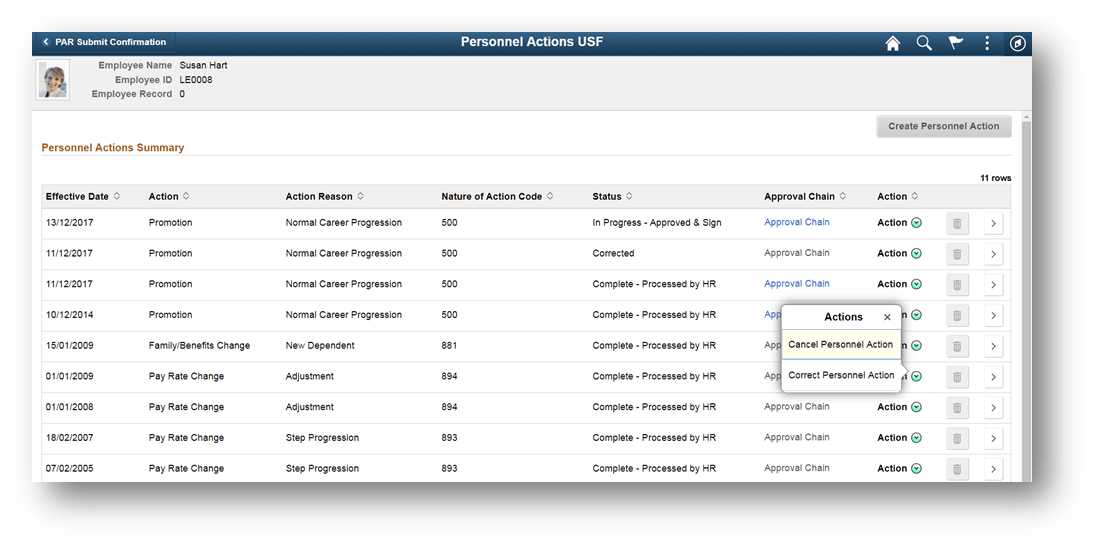Open the search magnifier icon

(924, 43)
